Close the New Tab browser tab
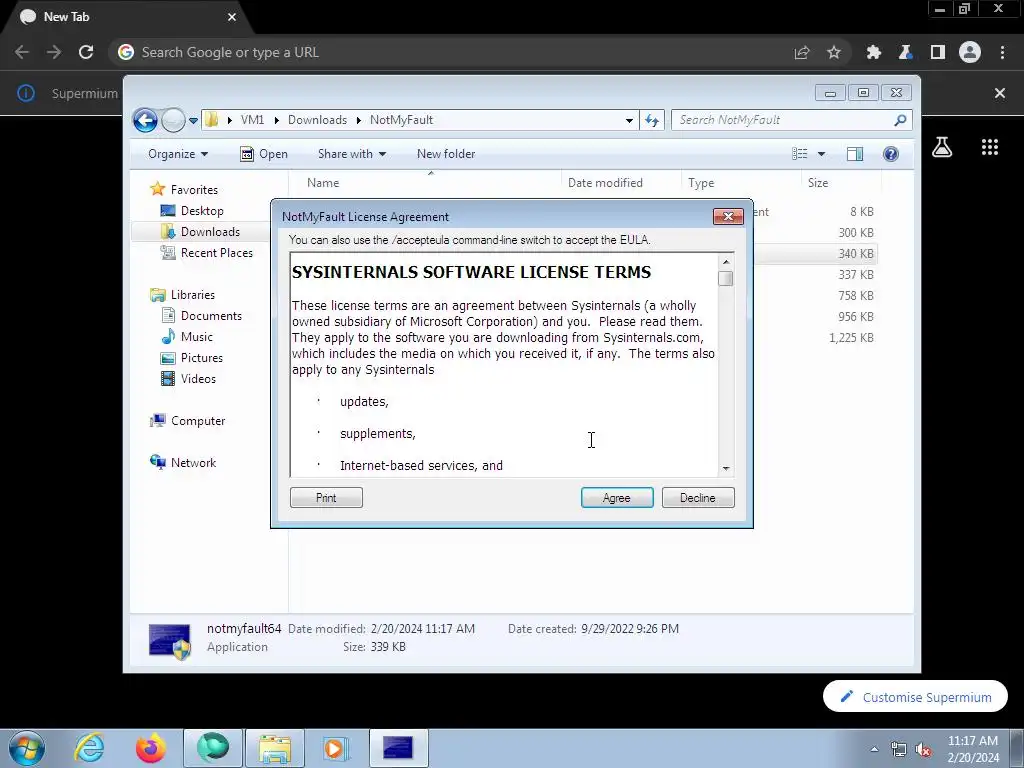 pos(232,17)
